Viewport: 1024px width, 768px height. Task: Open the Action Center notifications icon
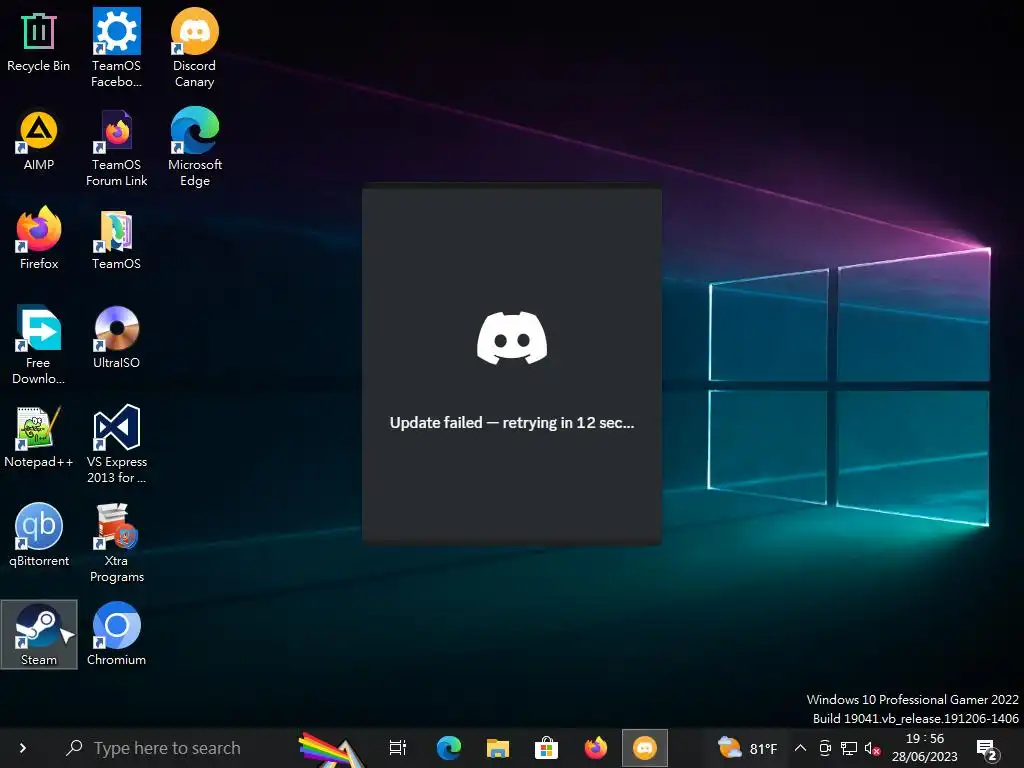click(x=987, y=750)
